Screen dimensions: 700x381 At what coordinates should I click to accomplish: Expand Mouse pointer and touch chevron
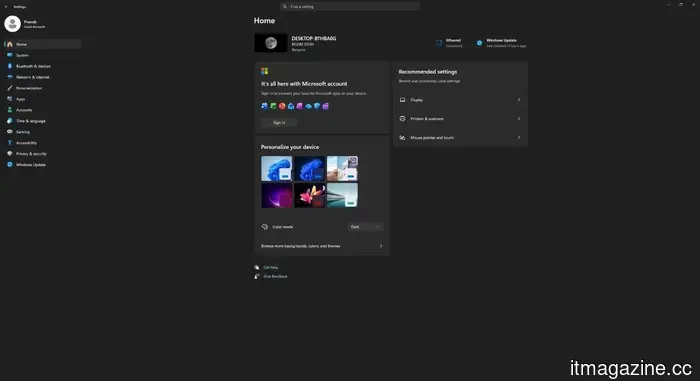[x=519, y=138]
